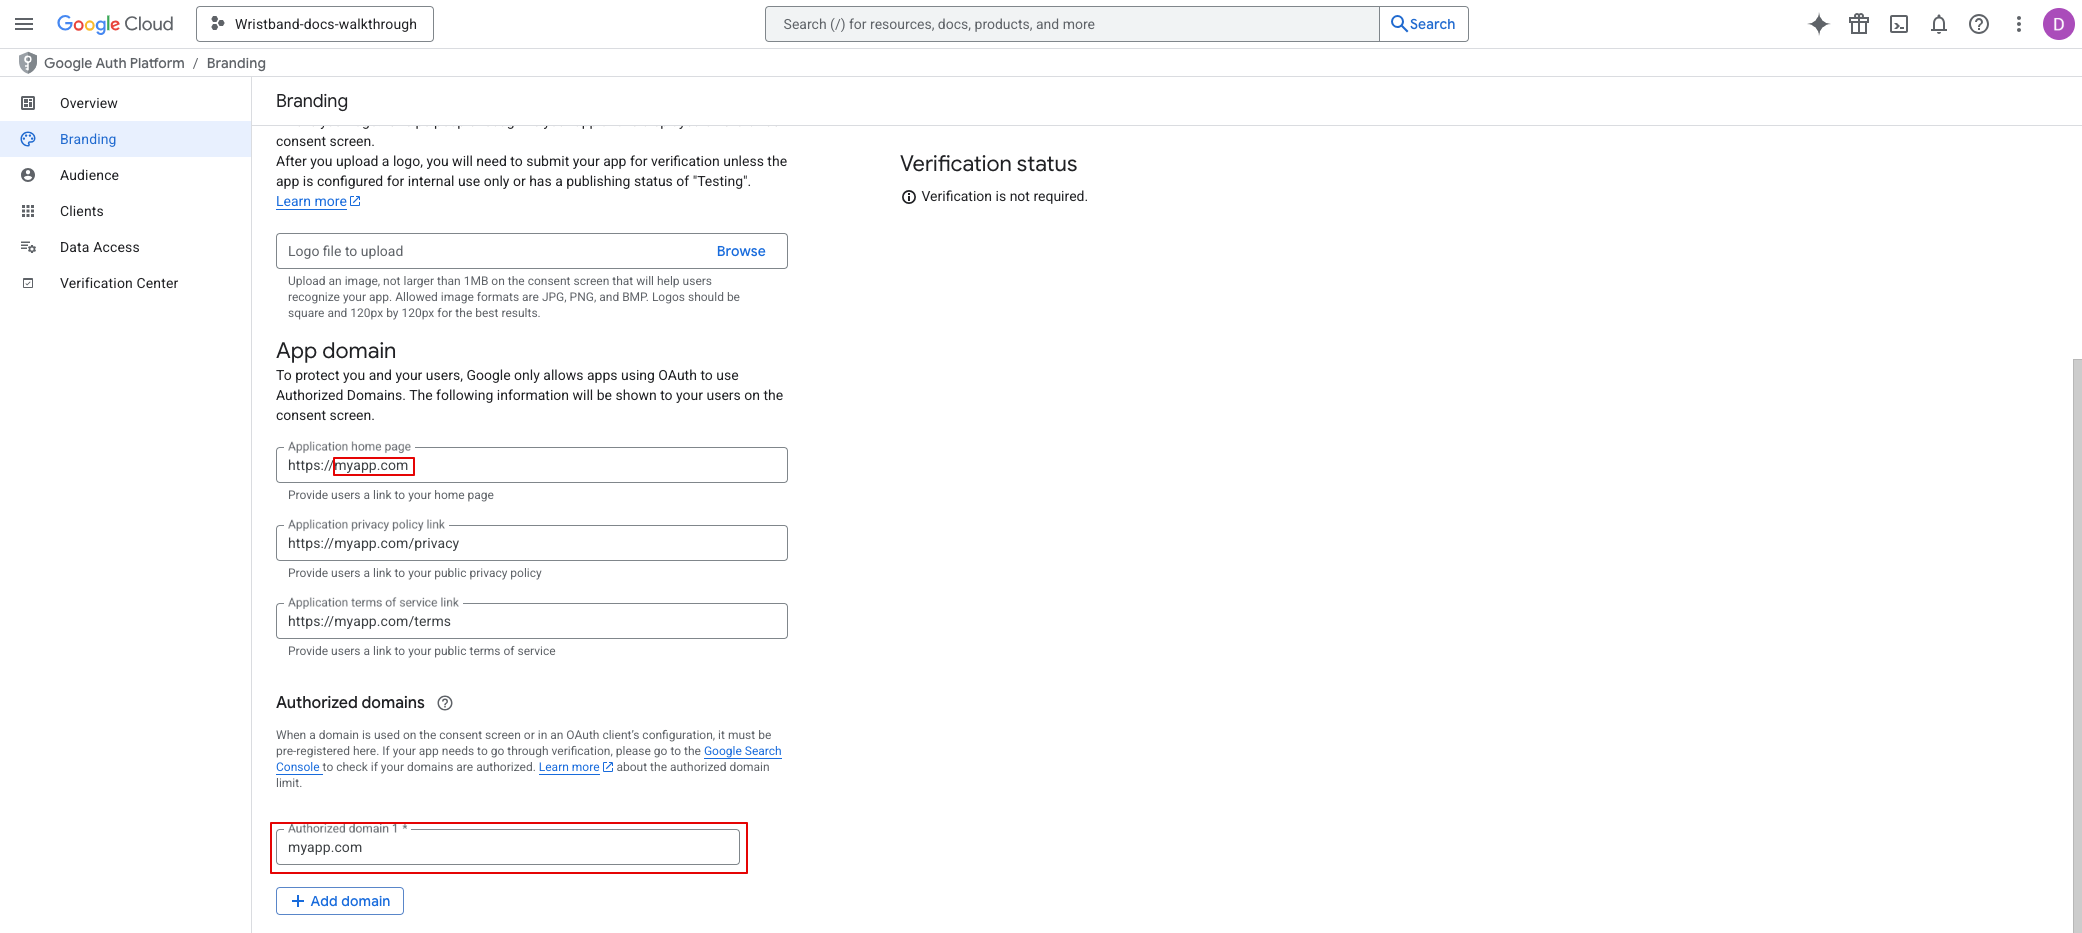Click the Verification status heading
This screenshot has height=933, width=2082.
[988, 164]
